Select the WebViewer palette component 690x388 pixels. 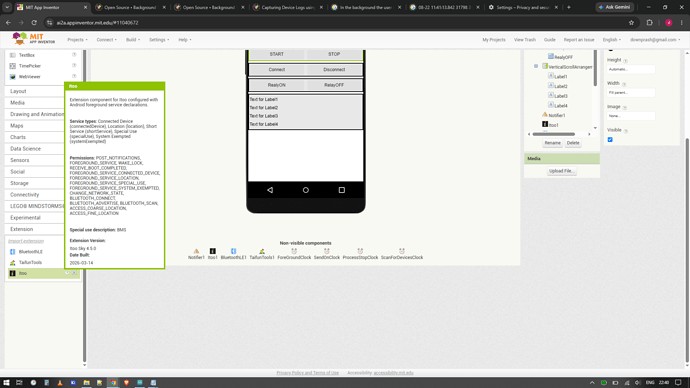pos(29,77)
